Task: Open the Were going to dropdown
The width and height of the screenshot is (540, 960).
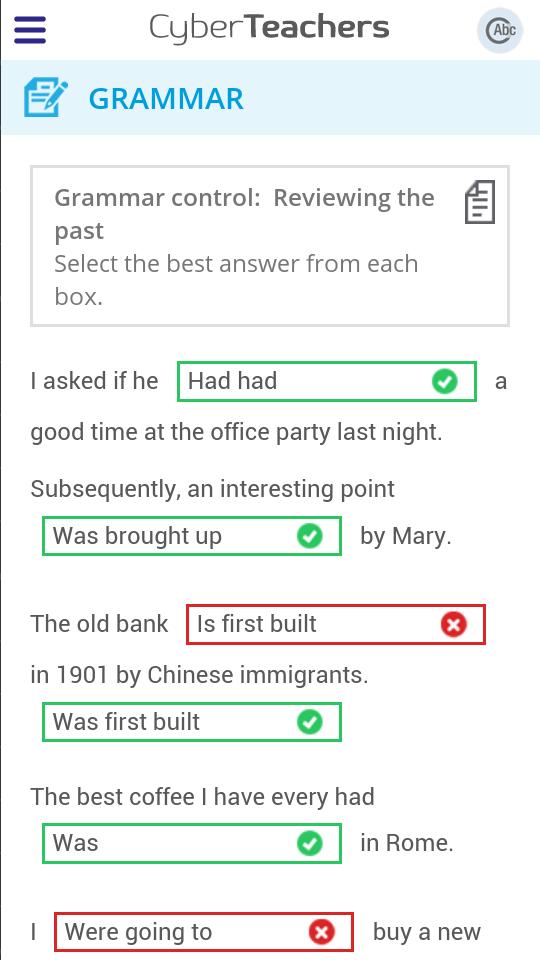Action: (204, 932)
